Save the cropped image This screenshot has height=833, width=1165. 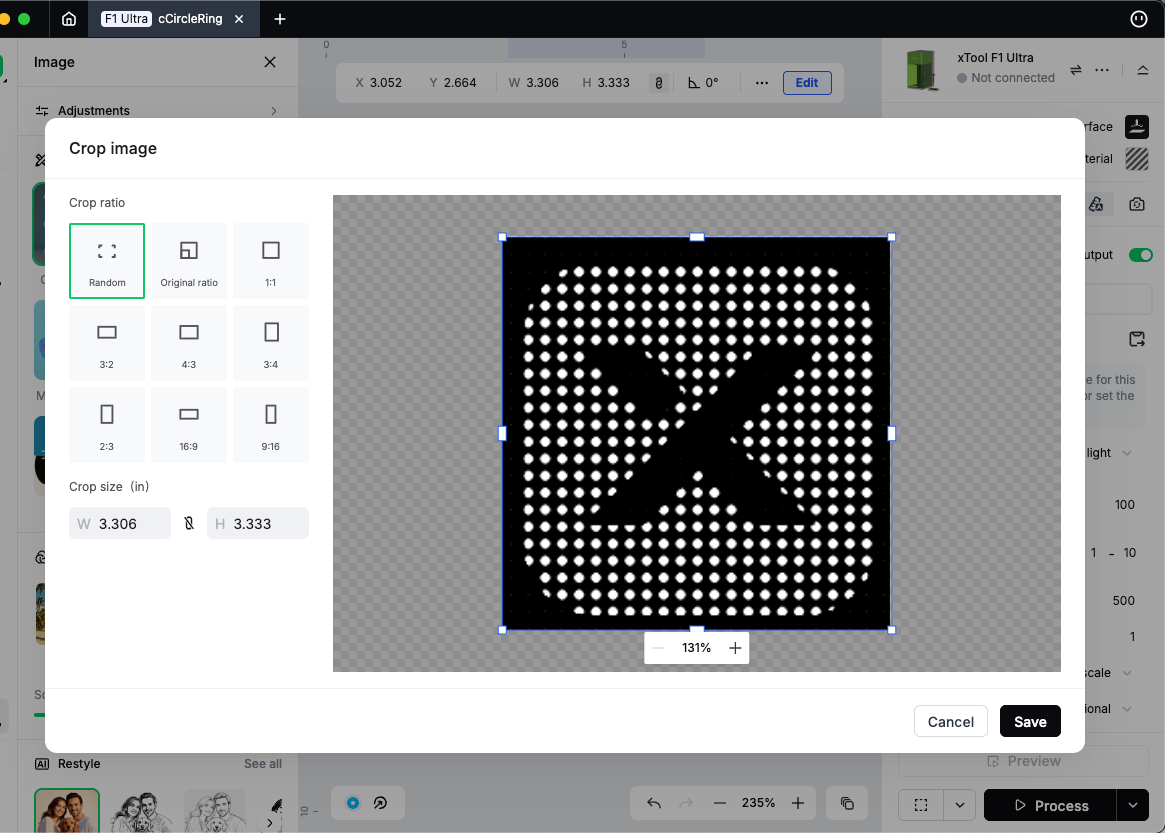(x=1030, y=722)
